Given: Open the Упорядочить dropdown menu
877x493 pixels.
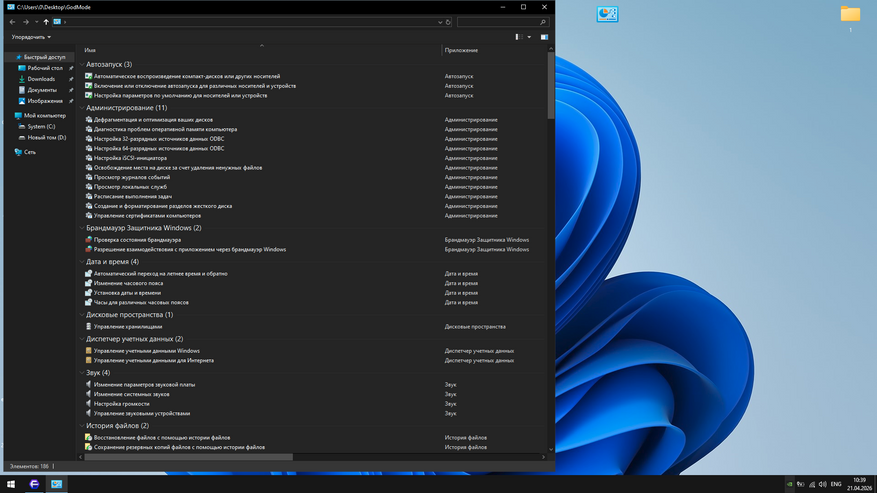Looking at the screenshot, I should pos(31,37).
